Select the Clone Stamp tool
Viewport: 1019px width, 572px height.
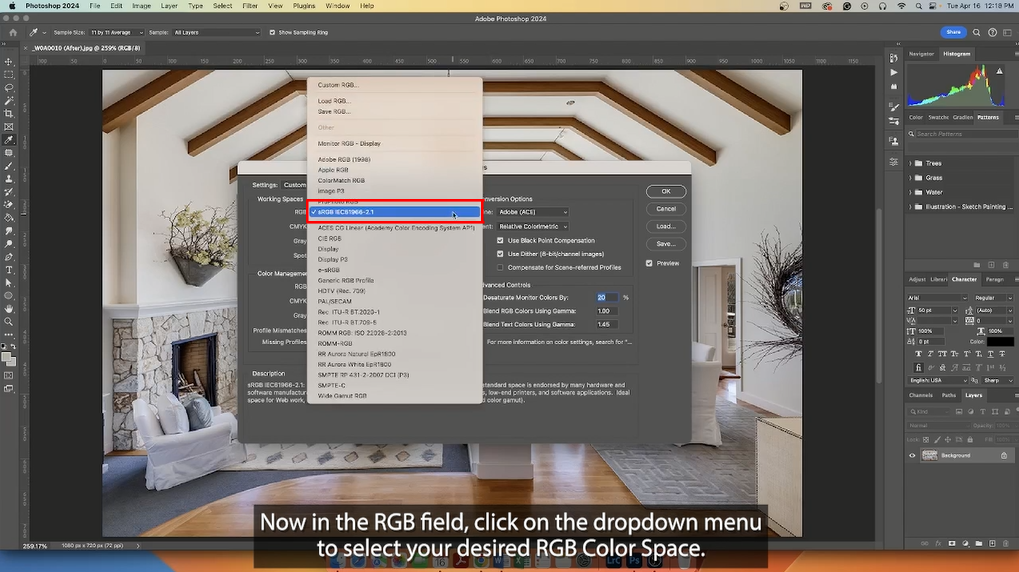9,179
